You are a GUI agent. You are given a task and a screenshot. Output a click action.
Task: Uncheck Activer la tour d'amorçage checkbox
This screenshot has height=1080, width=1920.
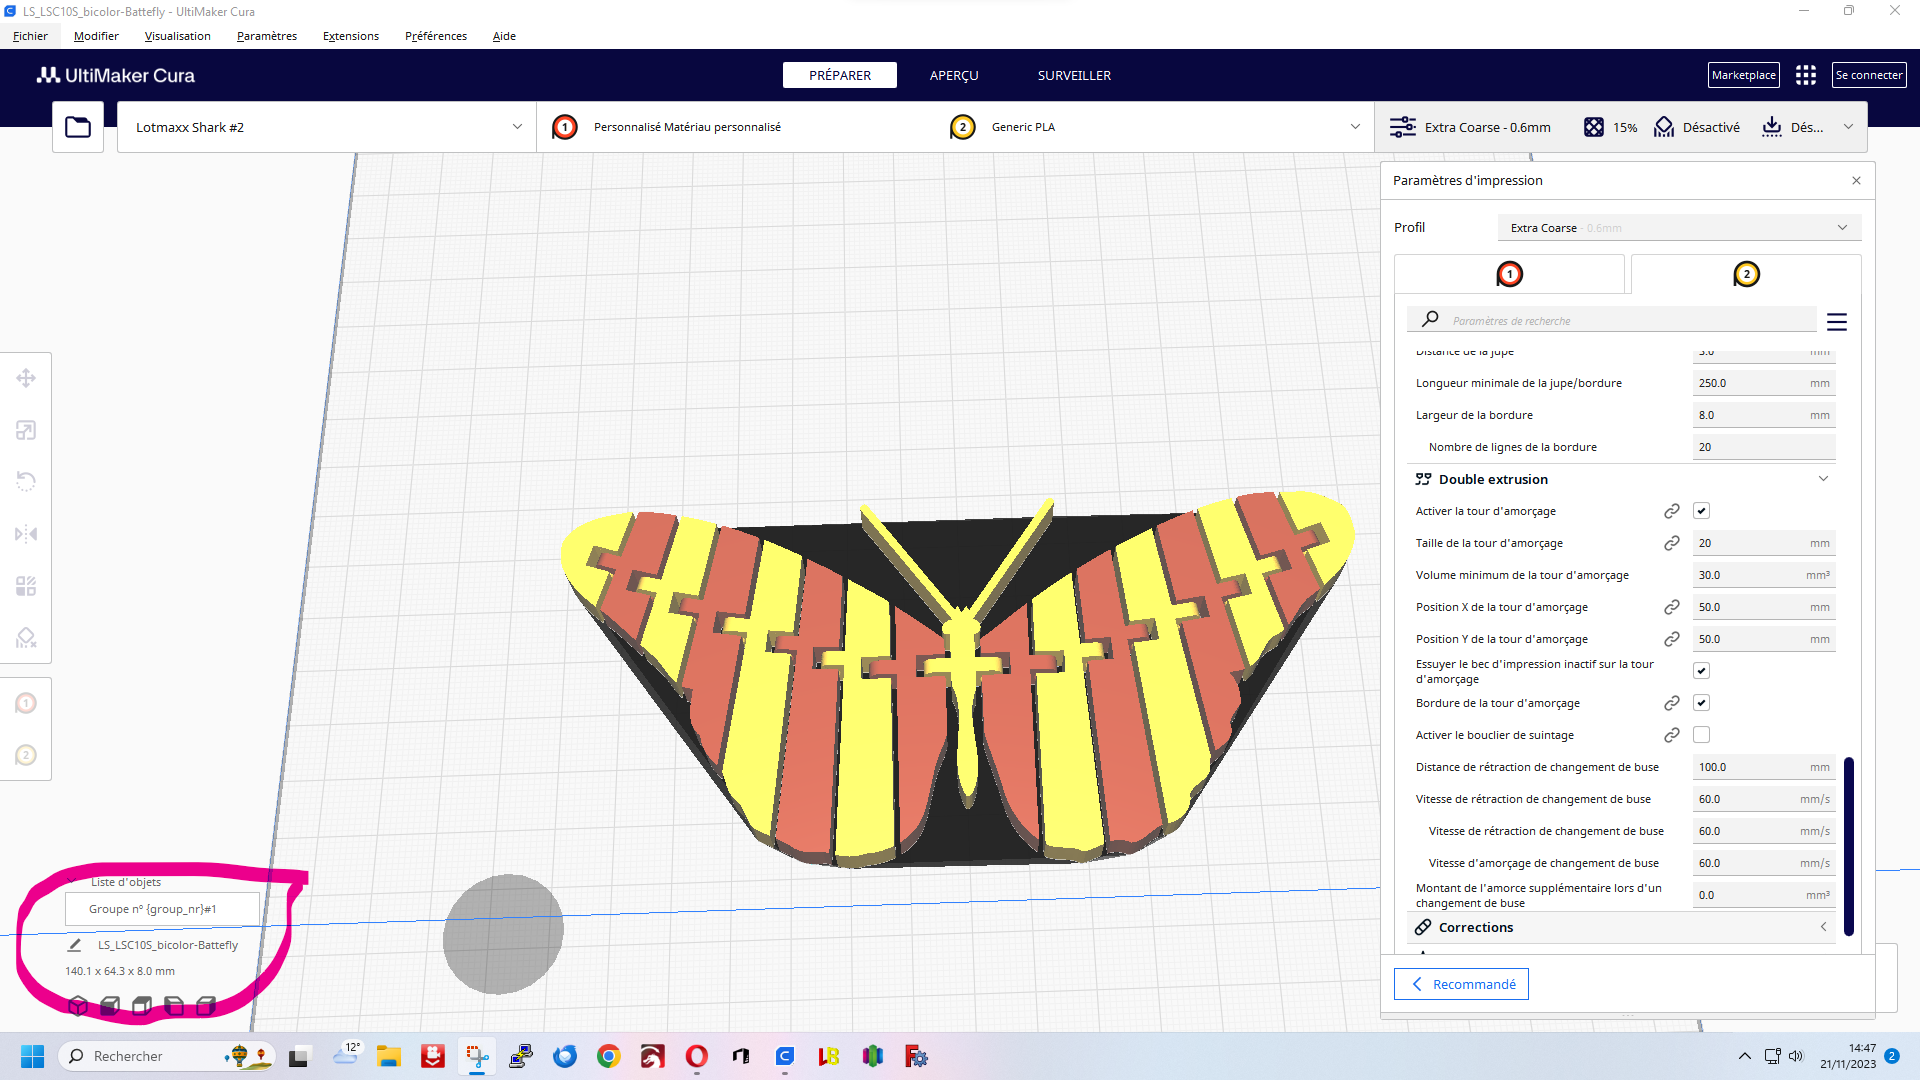[1701, 511]
